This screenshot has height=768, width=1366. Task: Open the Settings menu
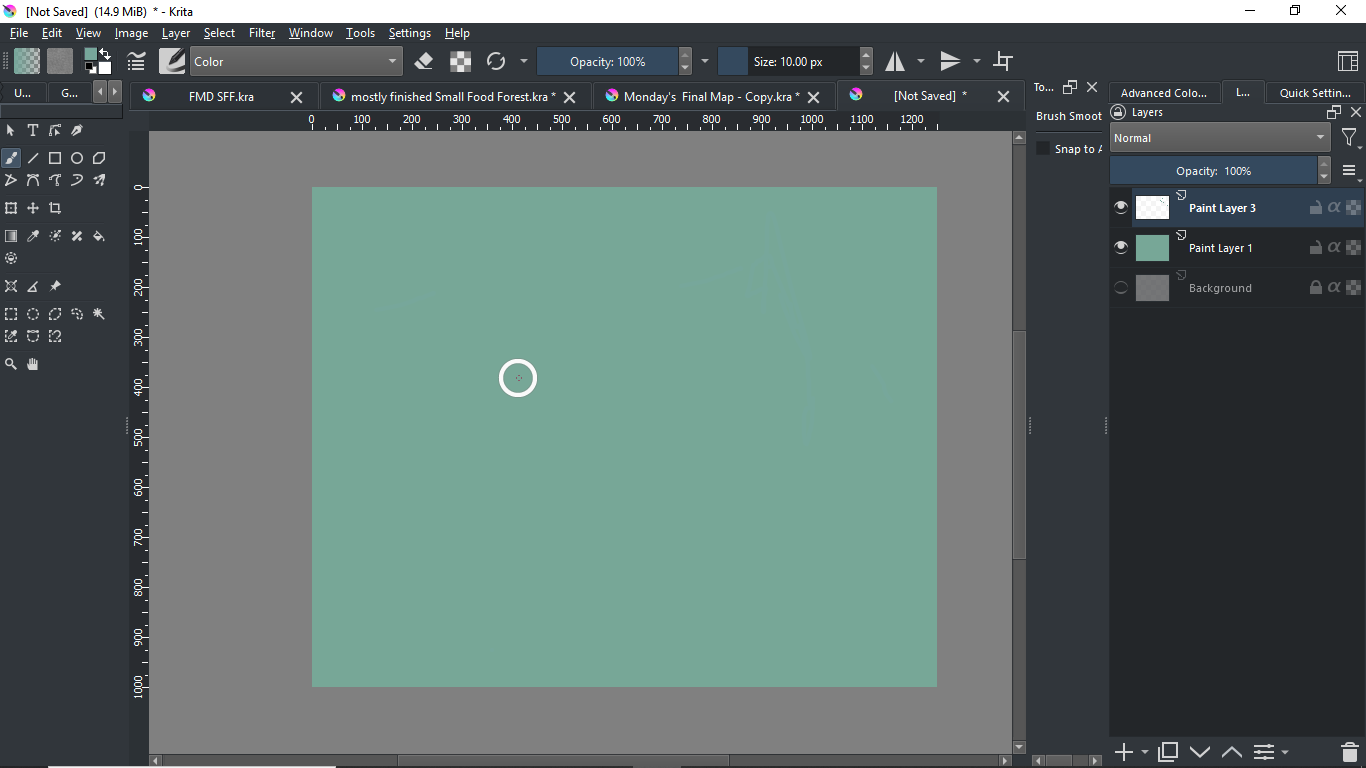(410, 33)
